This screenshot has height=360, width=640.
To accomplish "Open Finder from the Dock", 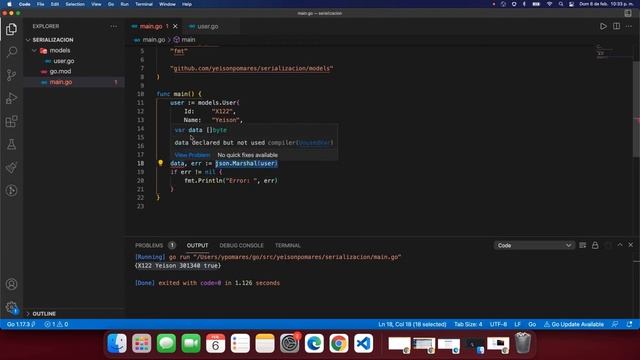I will [x=117, y=343].
